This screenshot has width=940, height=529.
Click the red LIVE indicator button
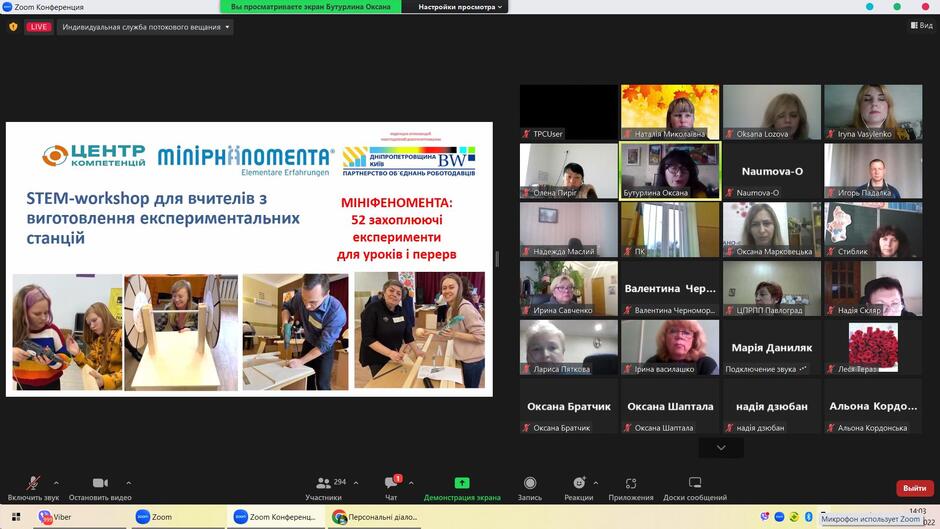[x=39, y=27]
